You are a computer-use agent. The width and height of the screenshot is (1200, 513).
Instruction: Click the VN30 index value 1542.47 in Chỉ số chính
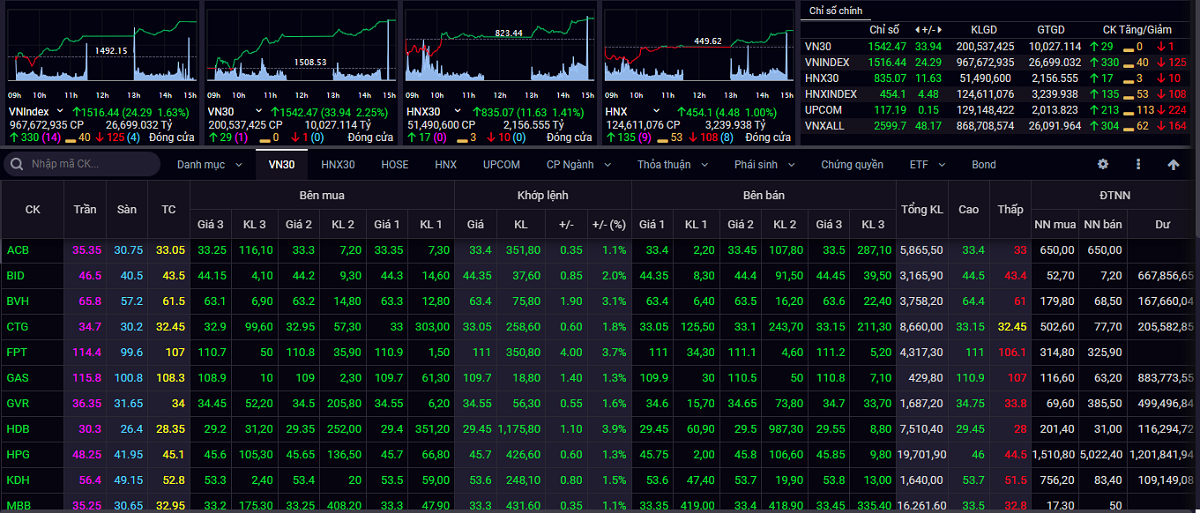click(886, 46)
